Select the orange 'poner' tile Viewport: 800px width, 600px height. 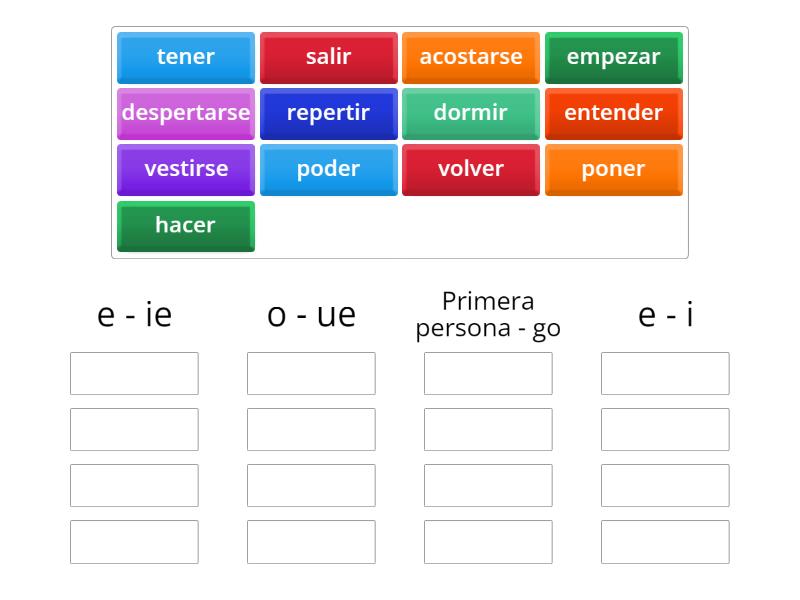point(614,169)
